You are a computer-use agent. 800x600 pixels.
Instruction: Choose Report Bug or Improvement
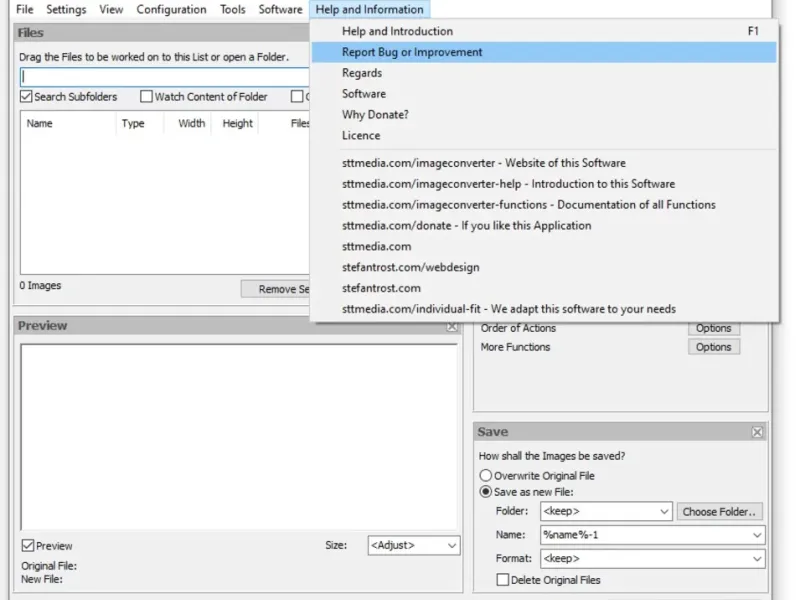[x=544, y=52]
